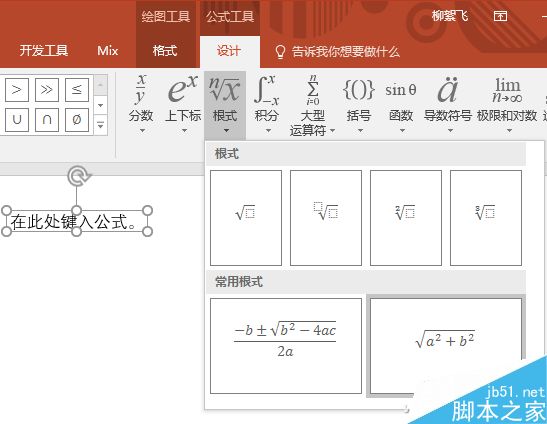Open the 分数 fraction gallery
This screenshot has height=424, width=547.
pos(141,104)
